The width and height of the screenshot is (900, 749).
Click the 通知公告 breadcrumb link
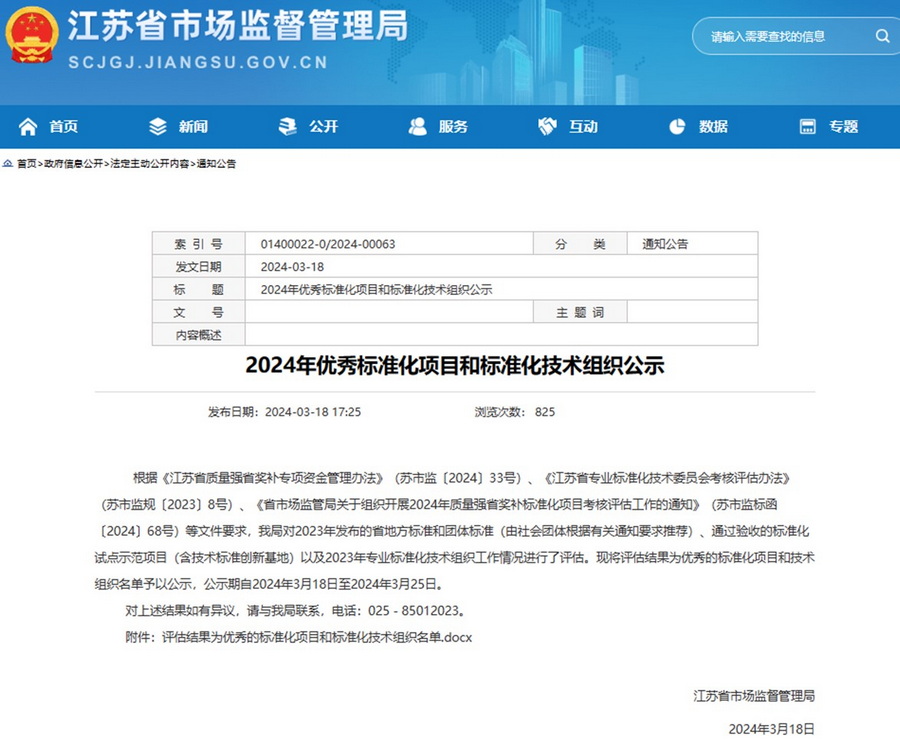tap(216, 163)
